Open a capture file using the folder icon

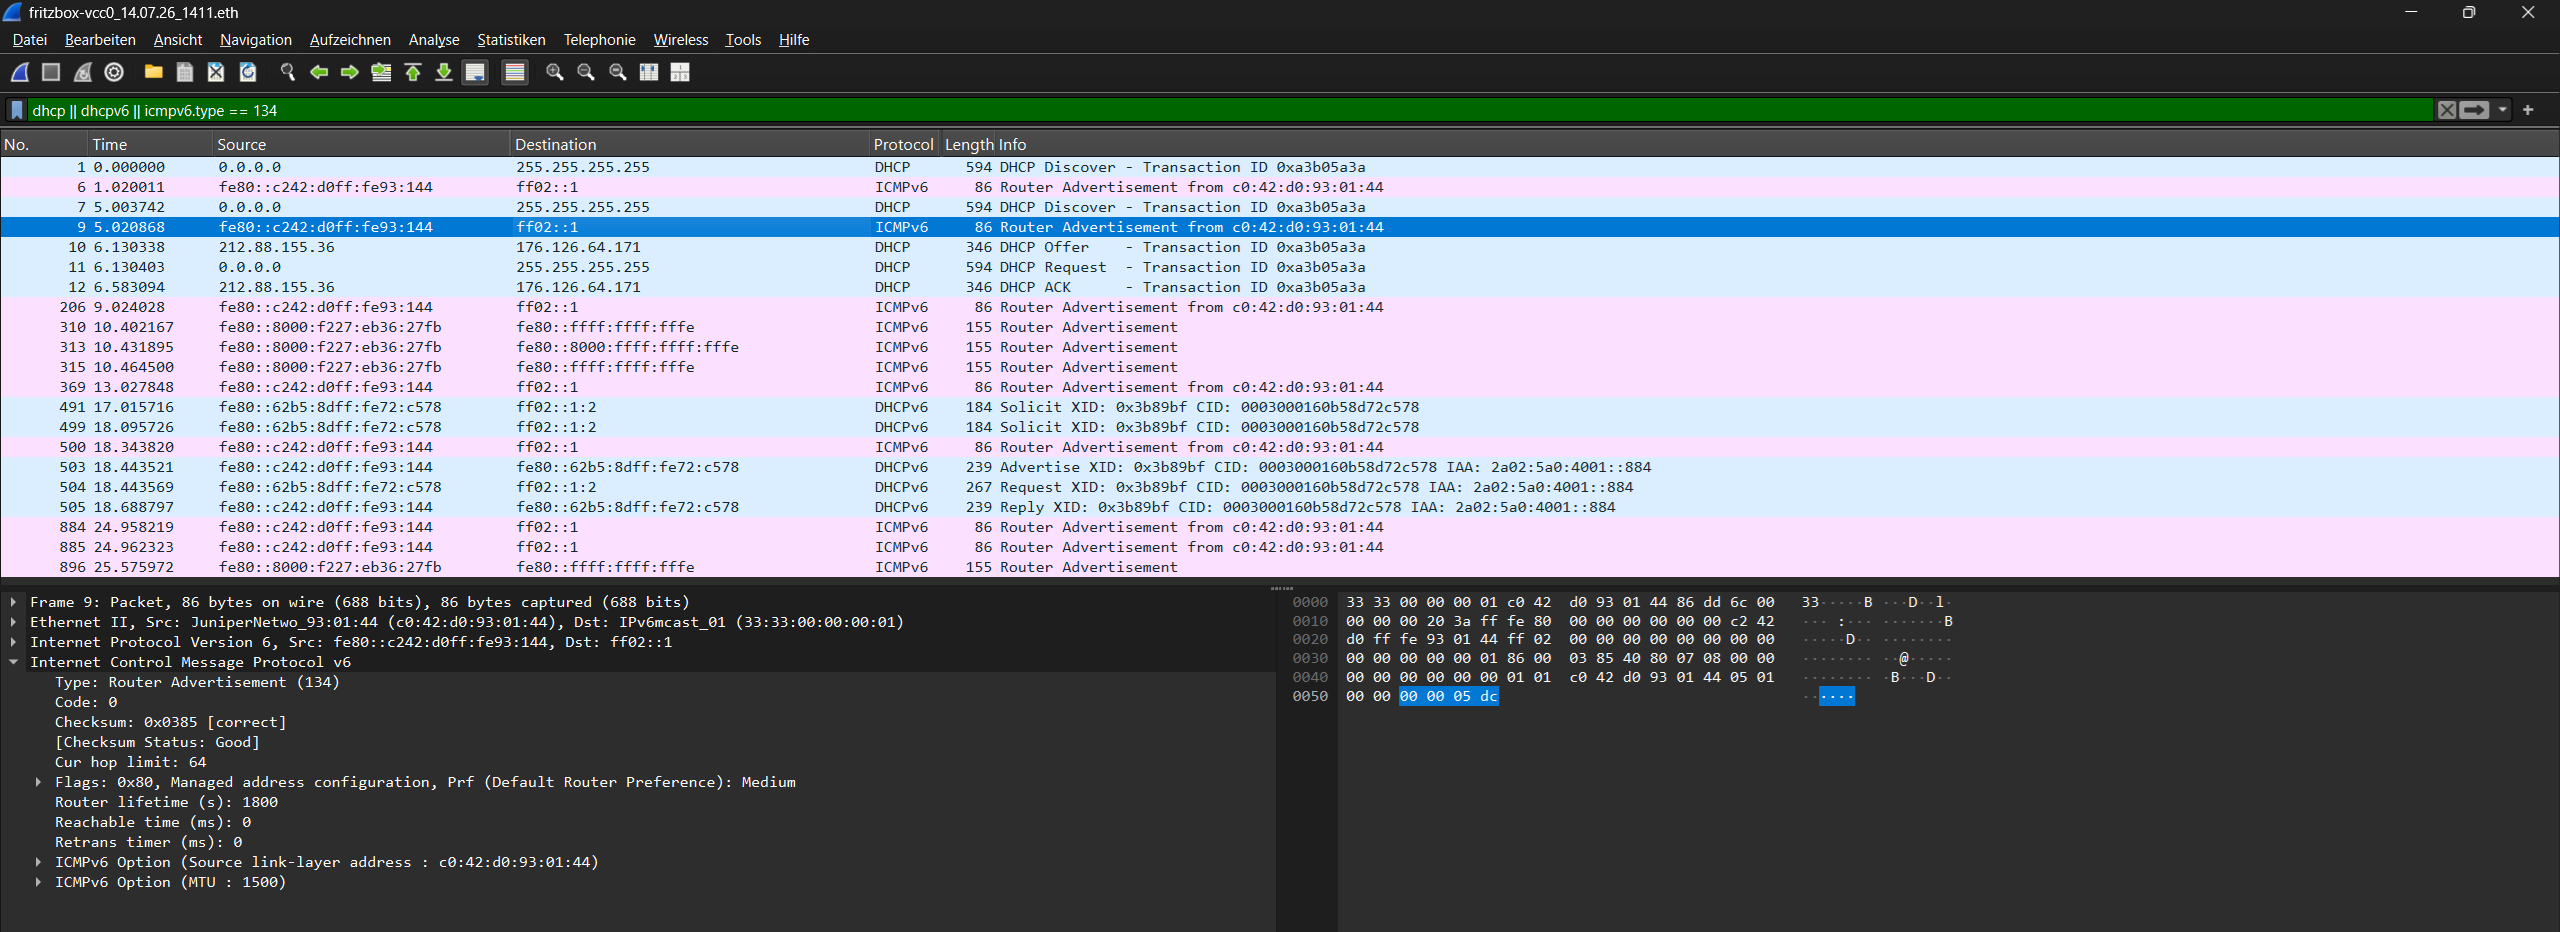point(153,72)
